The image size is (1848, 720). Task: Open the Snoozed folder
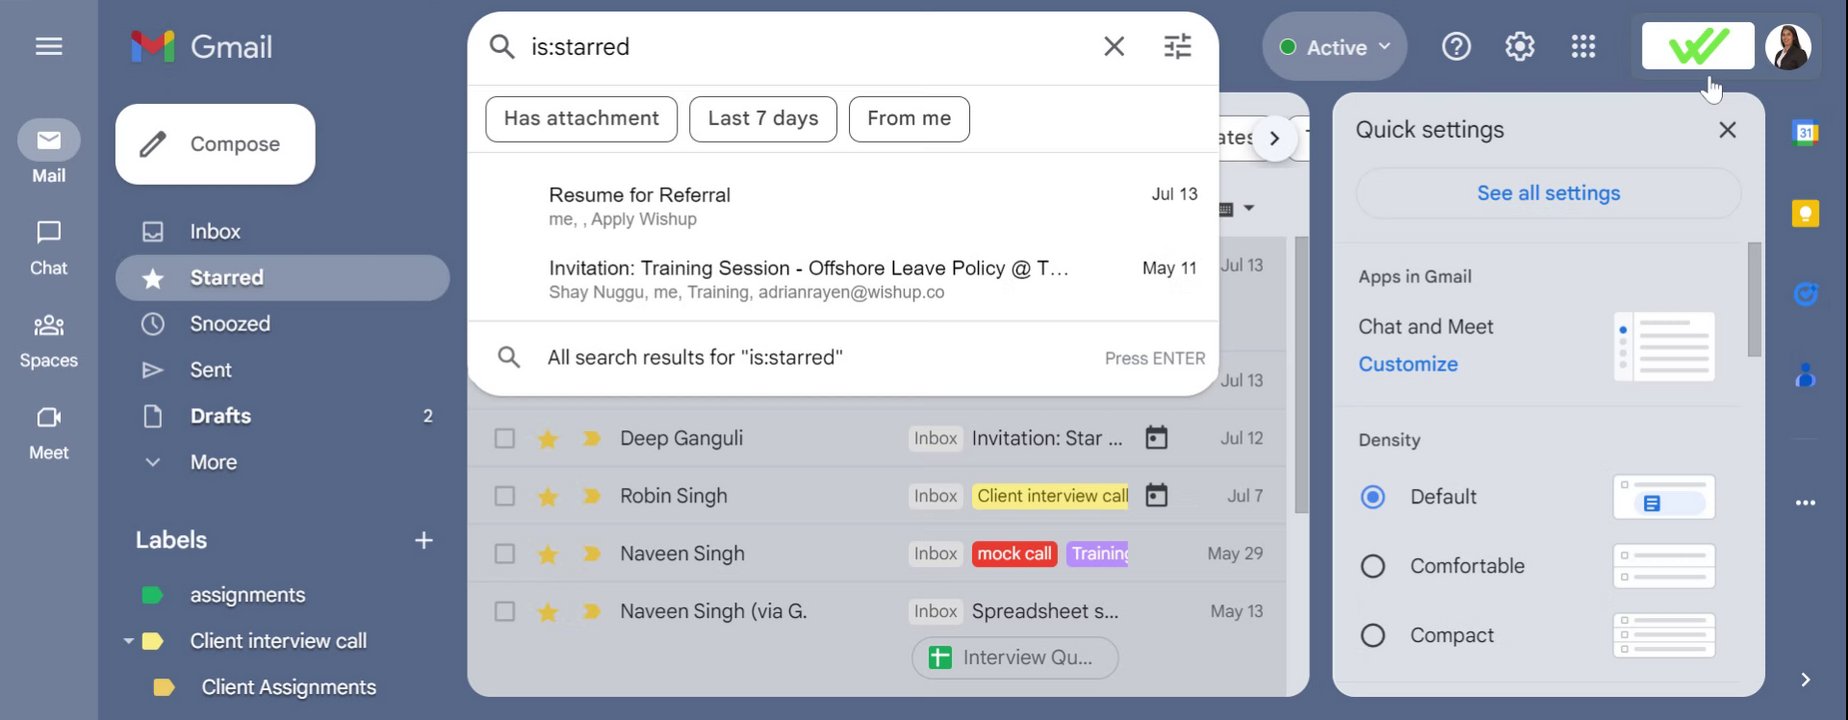[230, 324]
